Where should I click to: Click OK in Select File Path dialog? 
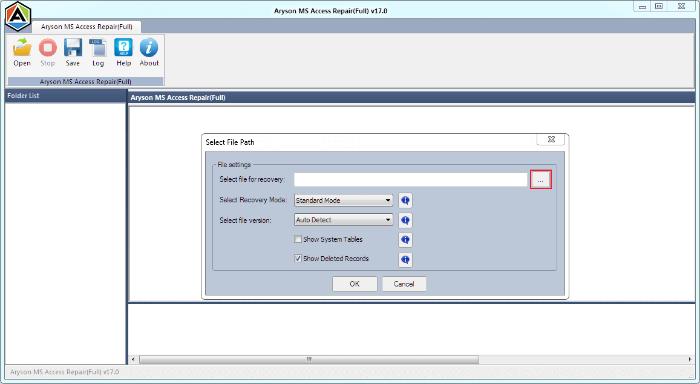(354, 284)
